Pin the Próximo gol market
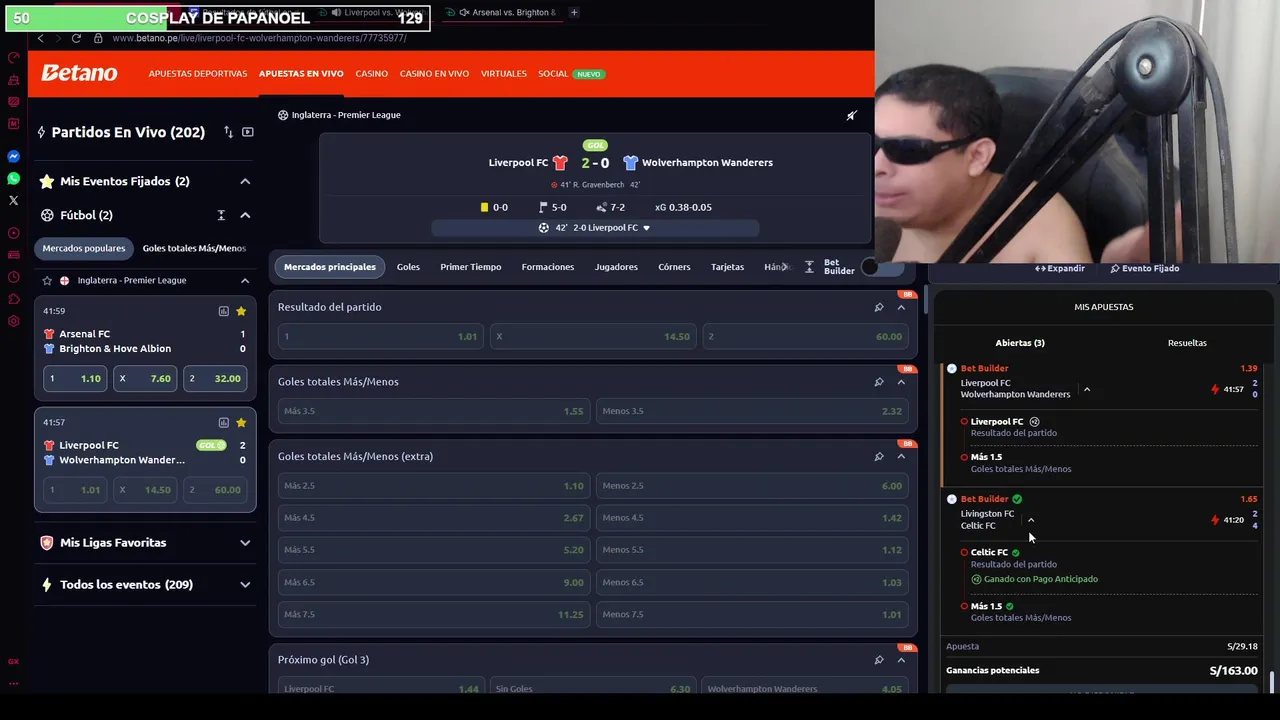 click(879, 660)
